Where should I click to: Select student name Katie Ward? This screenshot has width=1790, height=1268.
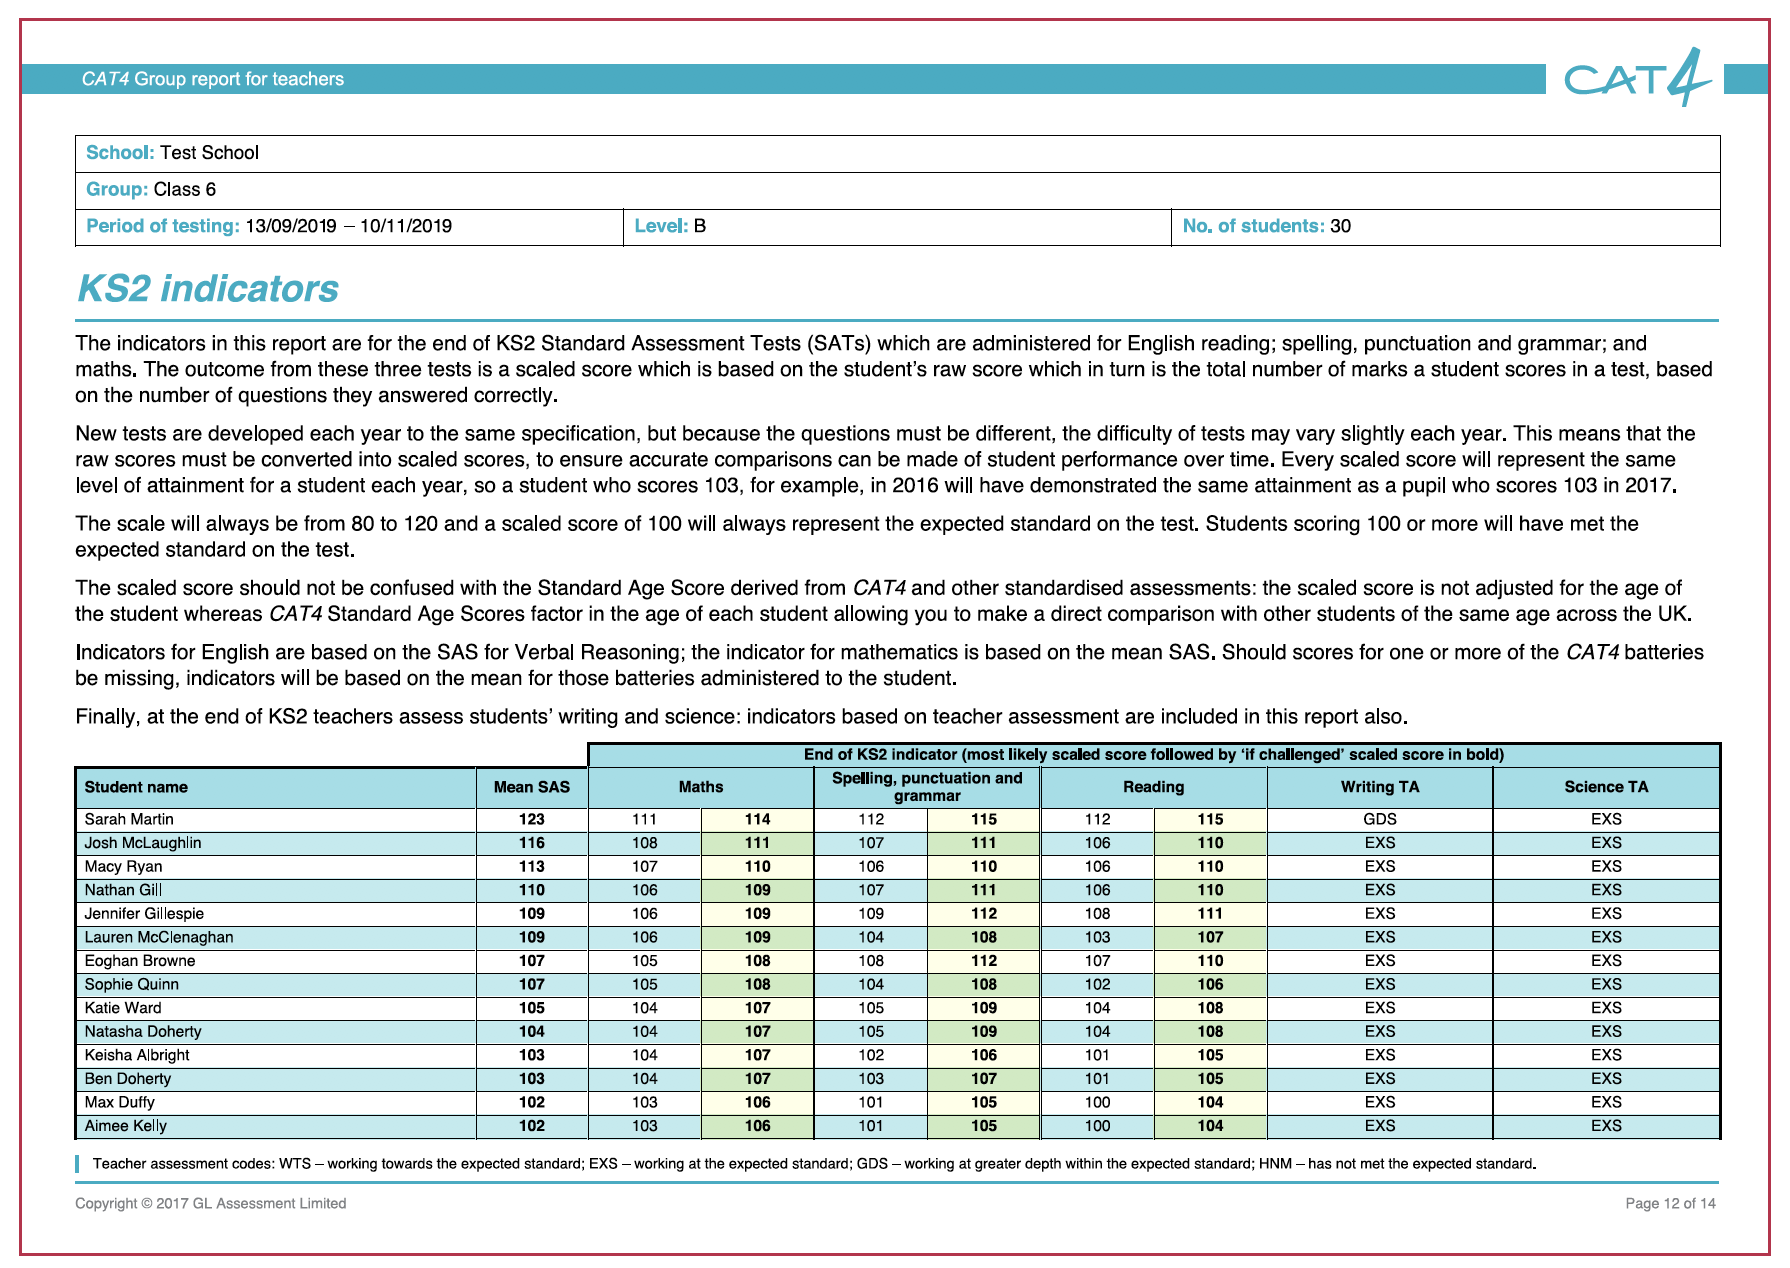tap(123, 1008)
